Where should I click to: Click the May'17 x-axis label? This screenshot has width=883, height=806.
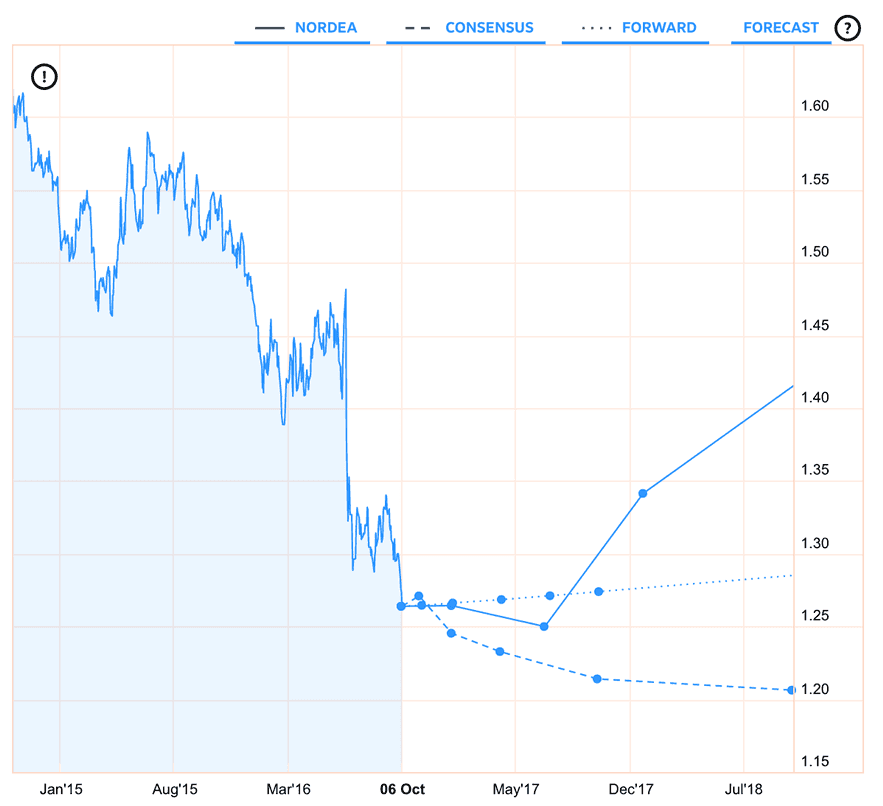[517, 789]
